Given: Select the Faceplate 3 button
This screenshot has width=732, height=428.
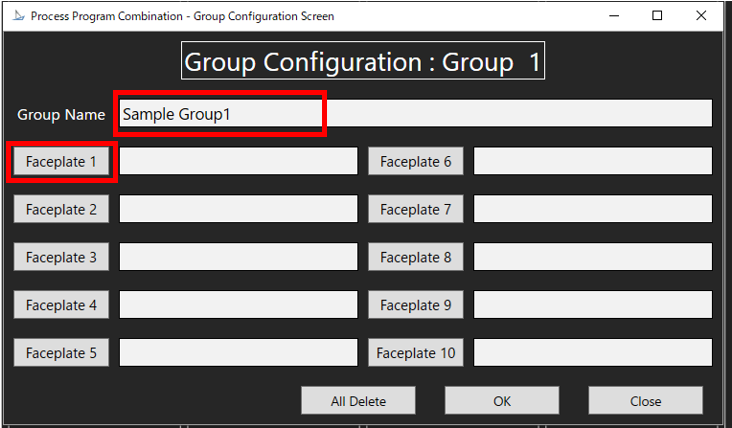Looking at the screenshot, I should [61, 257].
